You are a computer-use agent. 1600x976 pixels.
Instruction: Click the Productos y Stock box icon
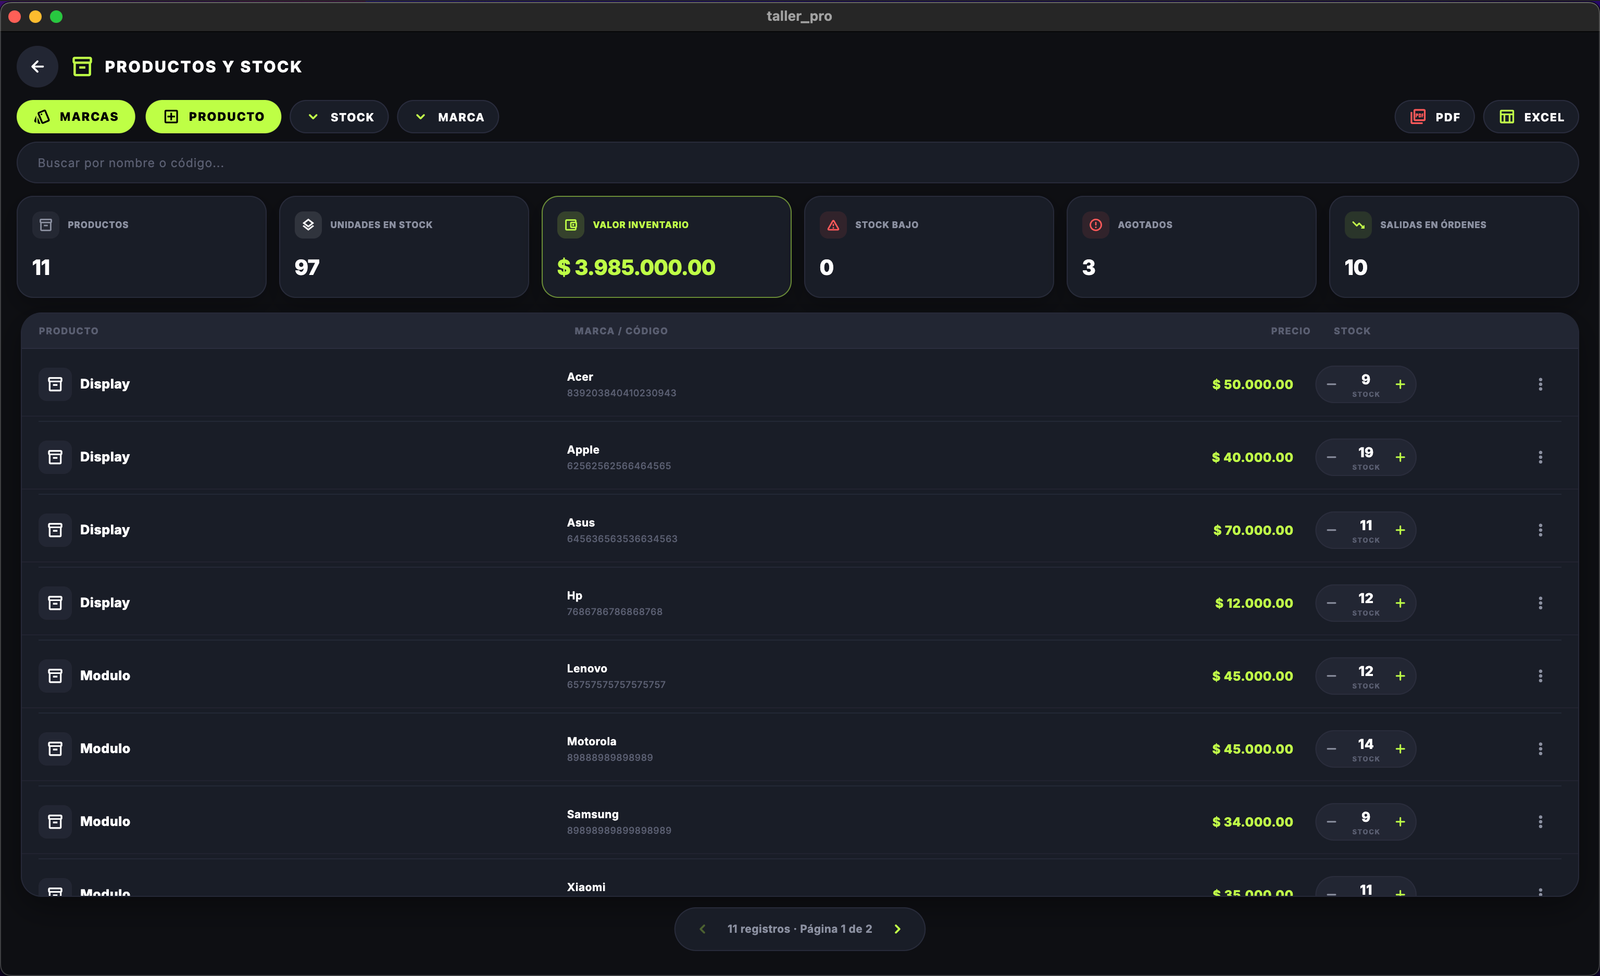click(x=82, y=67)
